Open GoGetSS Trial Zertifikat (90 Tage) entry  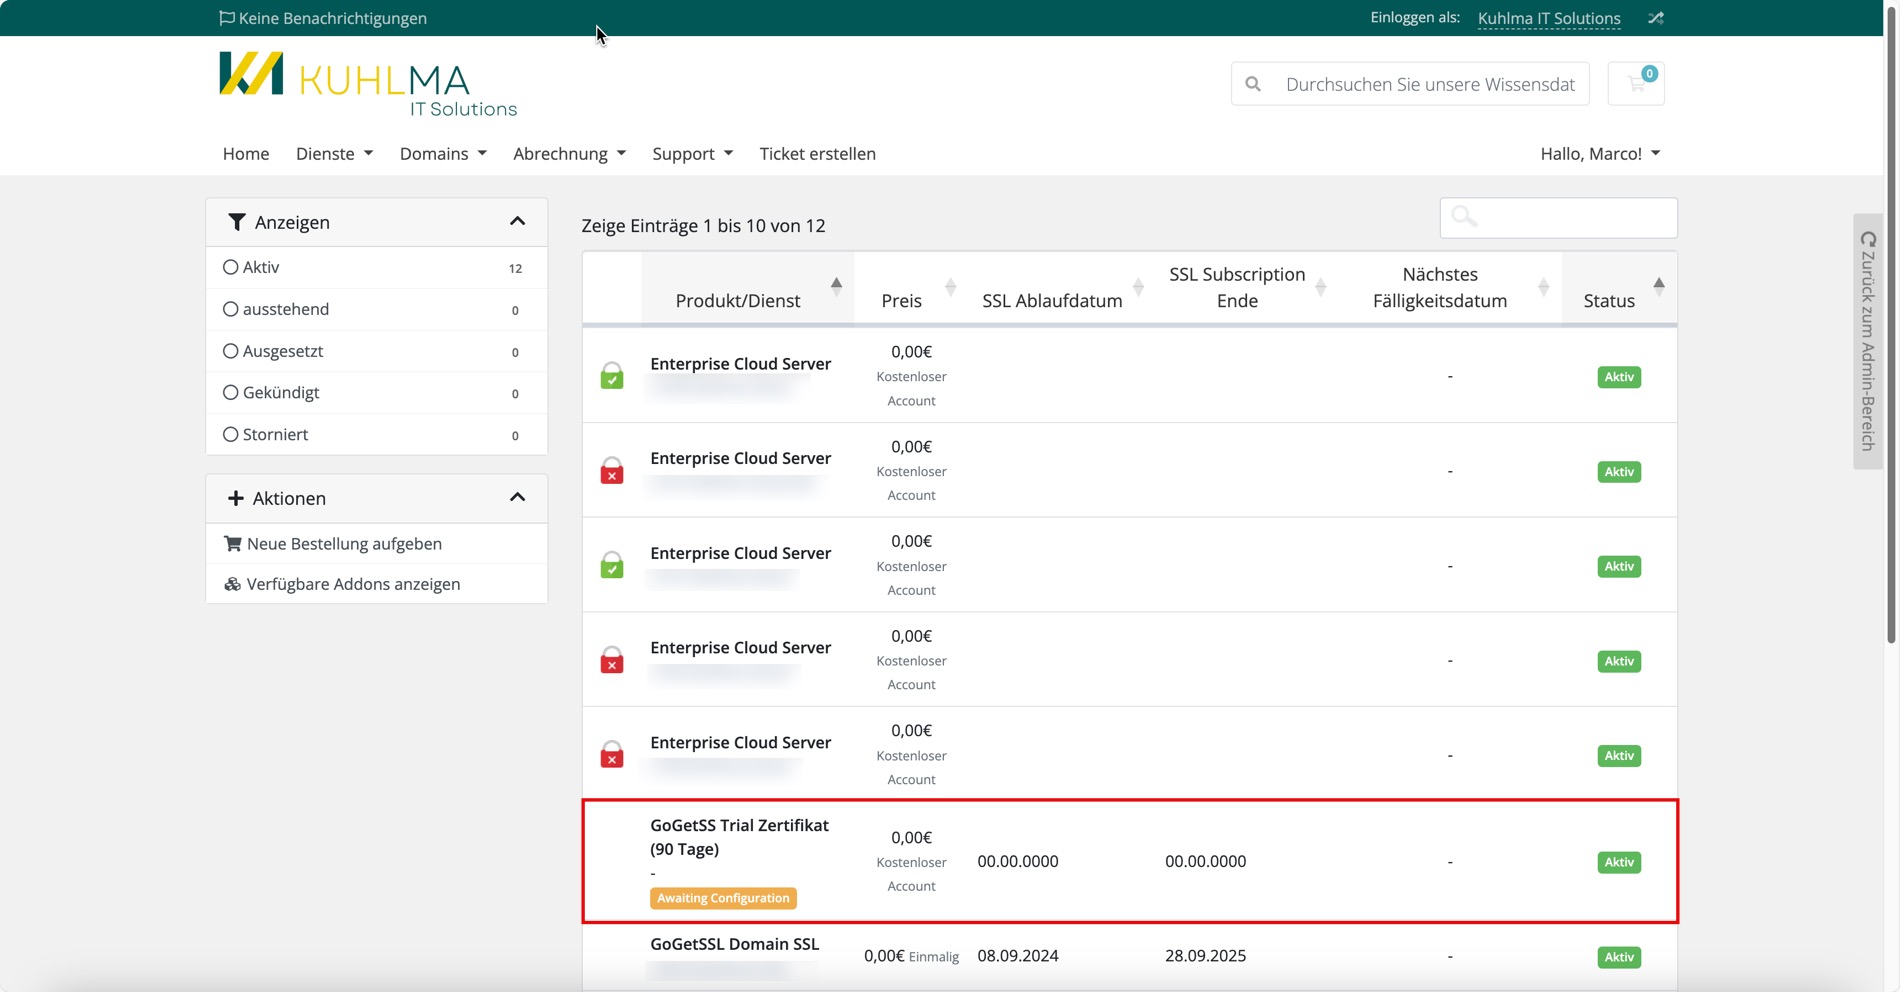click(x=739, y=837)
